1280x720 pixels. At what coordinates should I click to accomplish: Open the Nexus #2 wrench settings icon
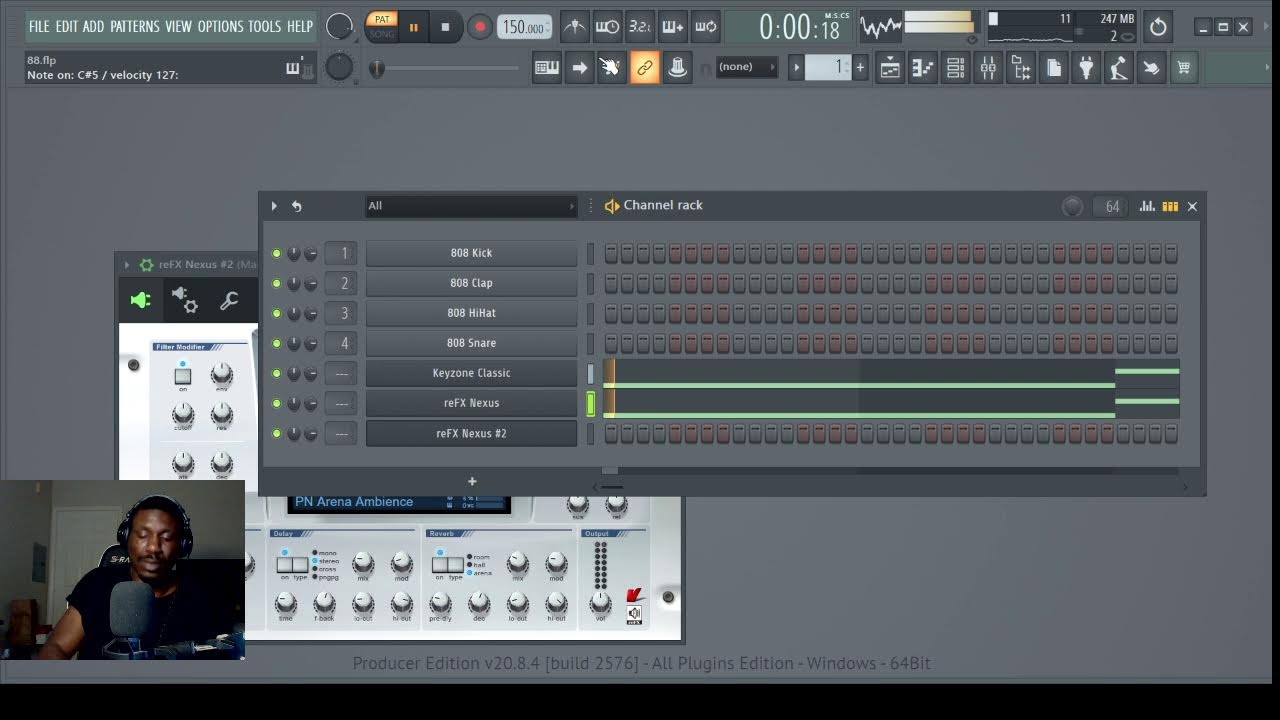(229, 300)
